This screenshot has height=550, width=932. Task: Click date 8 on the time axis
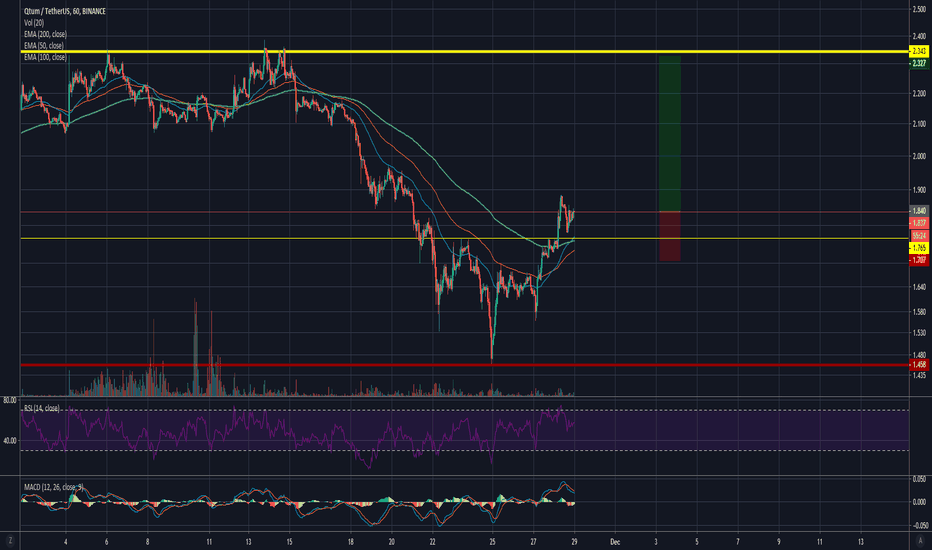point(147,542)
